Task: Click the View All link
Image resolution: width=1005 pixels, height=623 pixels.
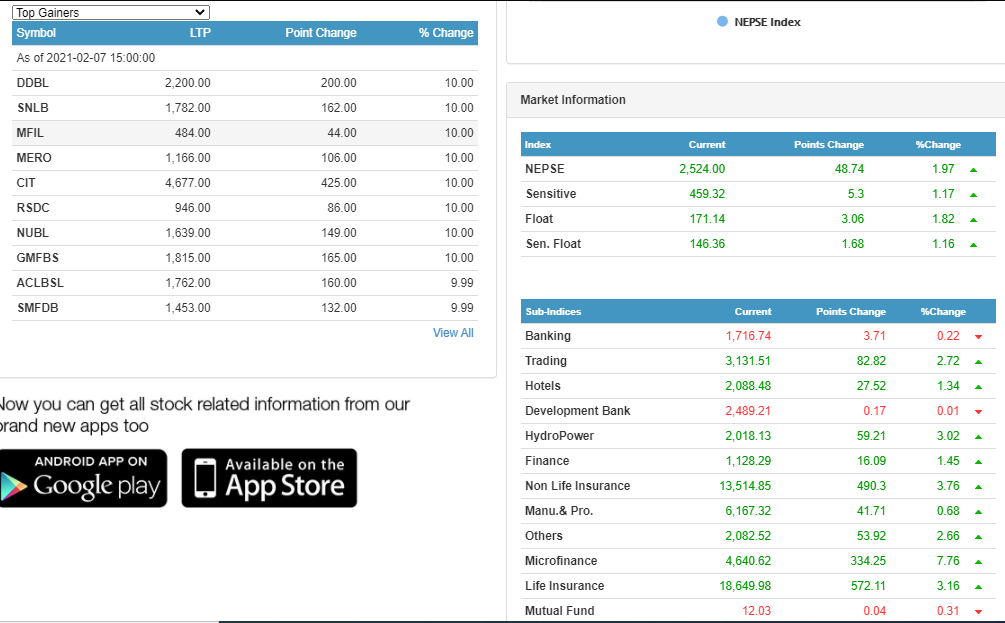Action: (x=453, y=333)
